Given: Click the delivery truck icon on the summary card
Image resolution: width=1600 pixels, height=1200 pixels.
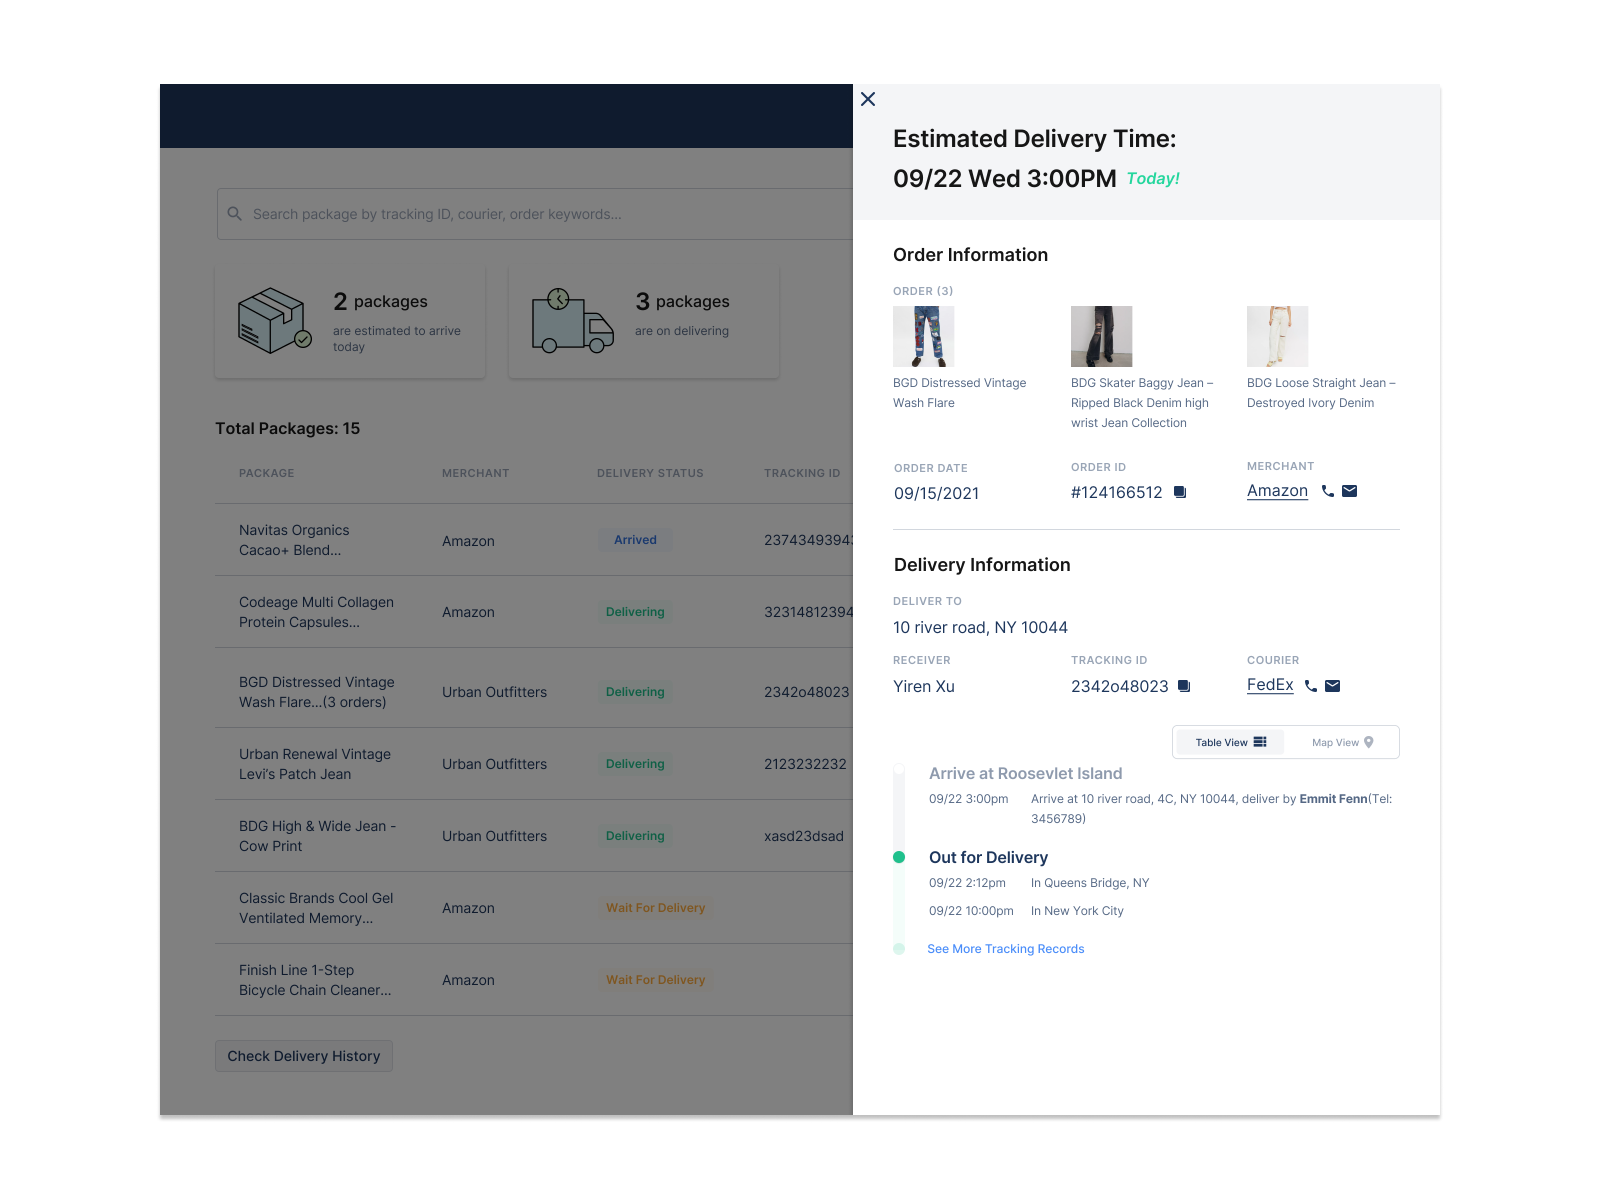Looking at the screenshot, I should point(572,322).
